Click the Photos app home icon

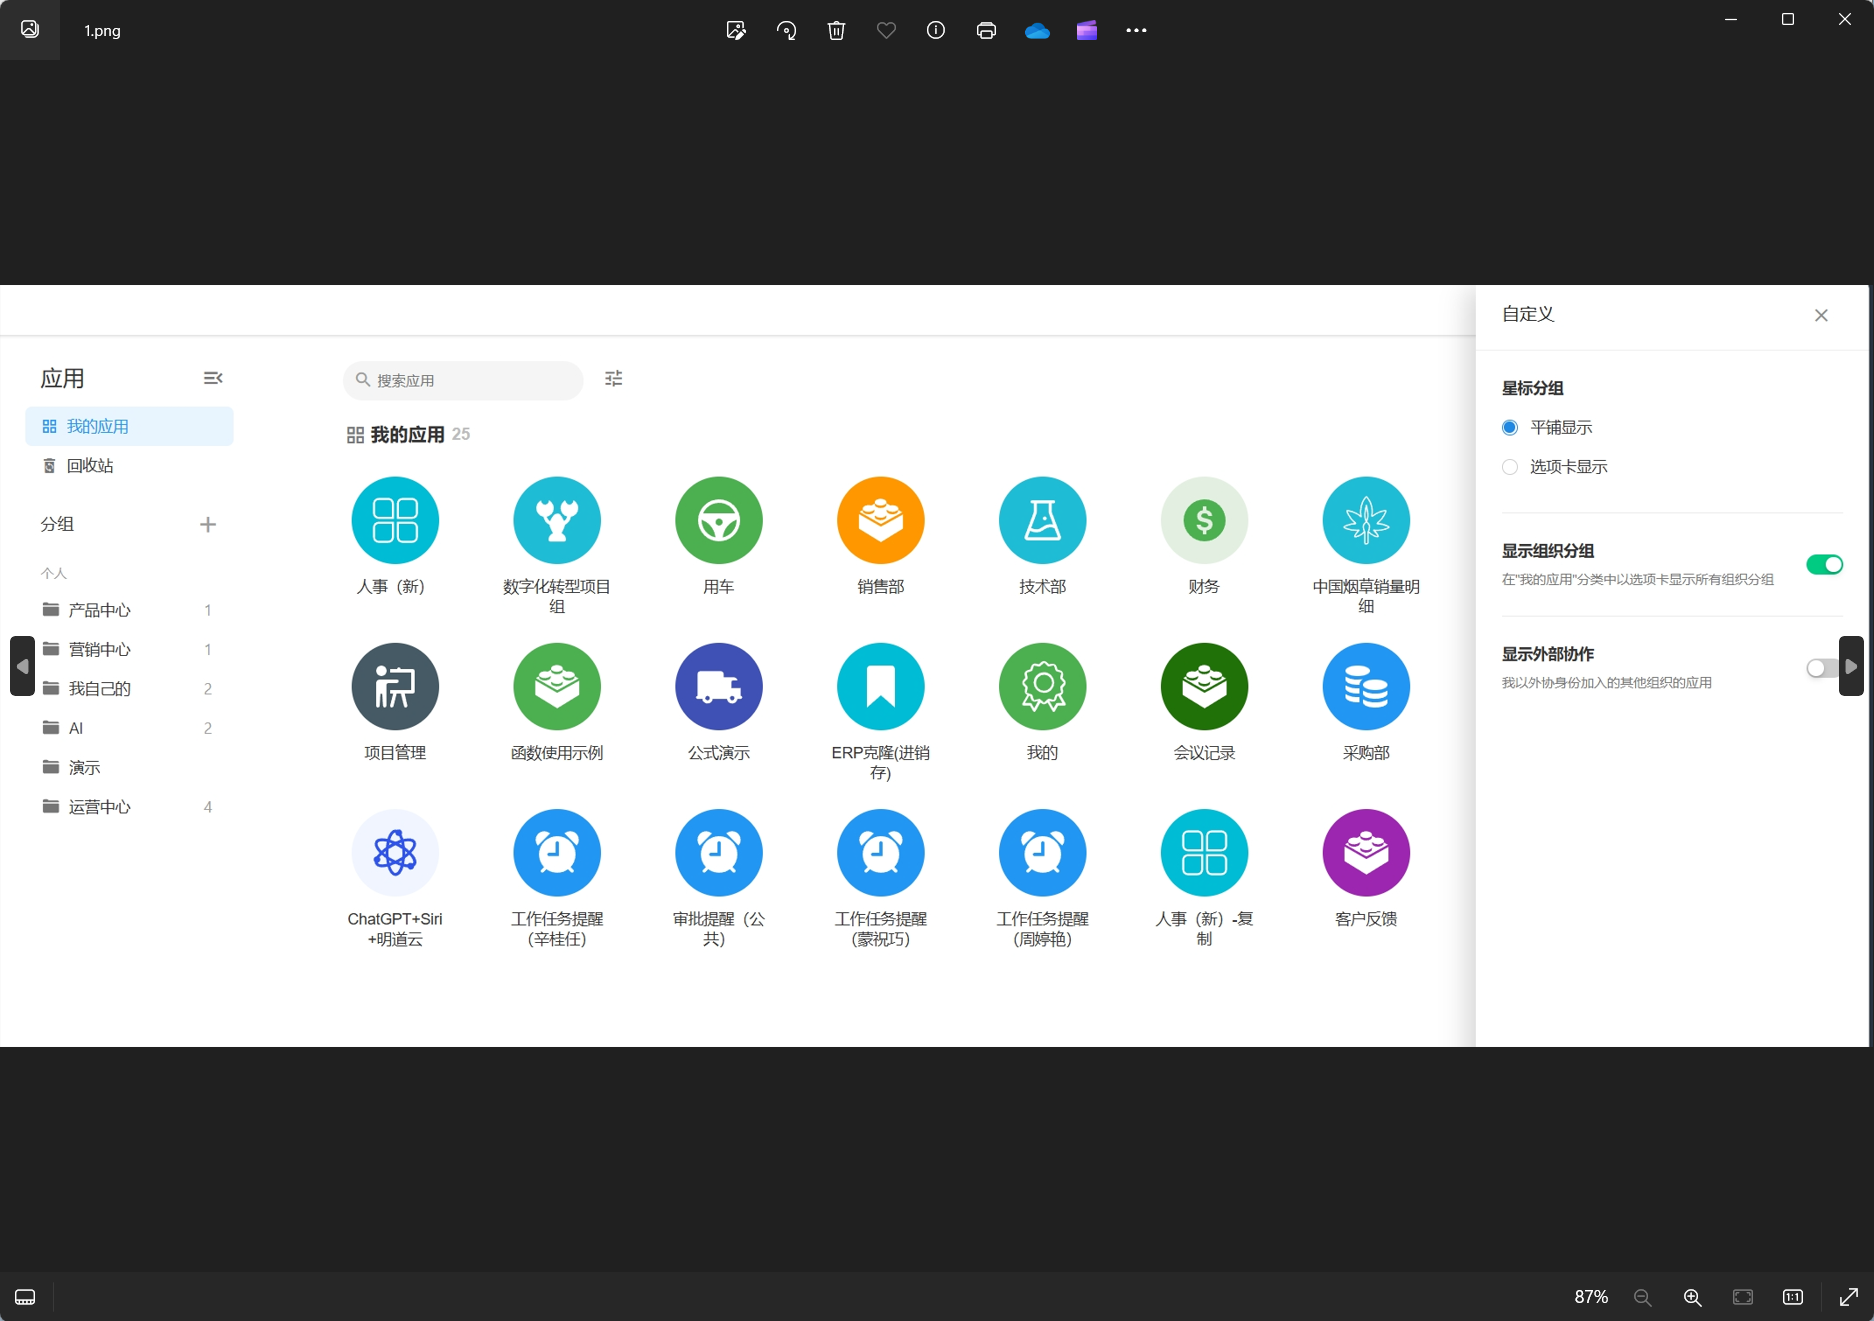pyautogui.click(x=30, y=29)
